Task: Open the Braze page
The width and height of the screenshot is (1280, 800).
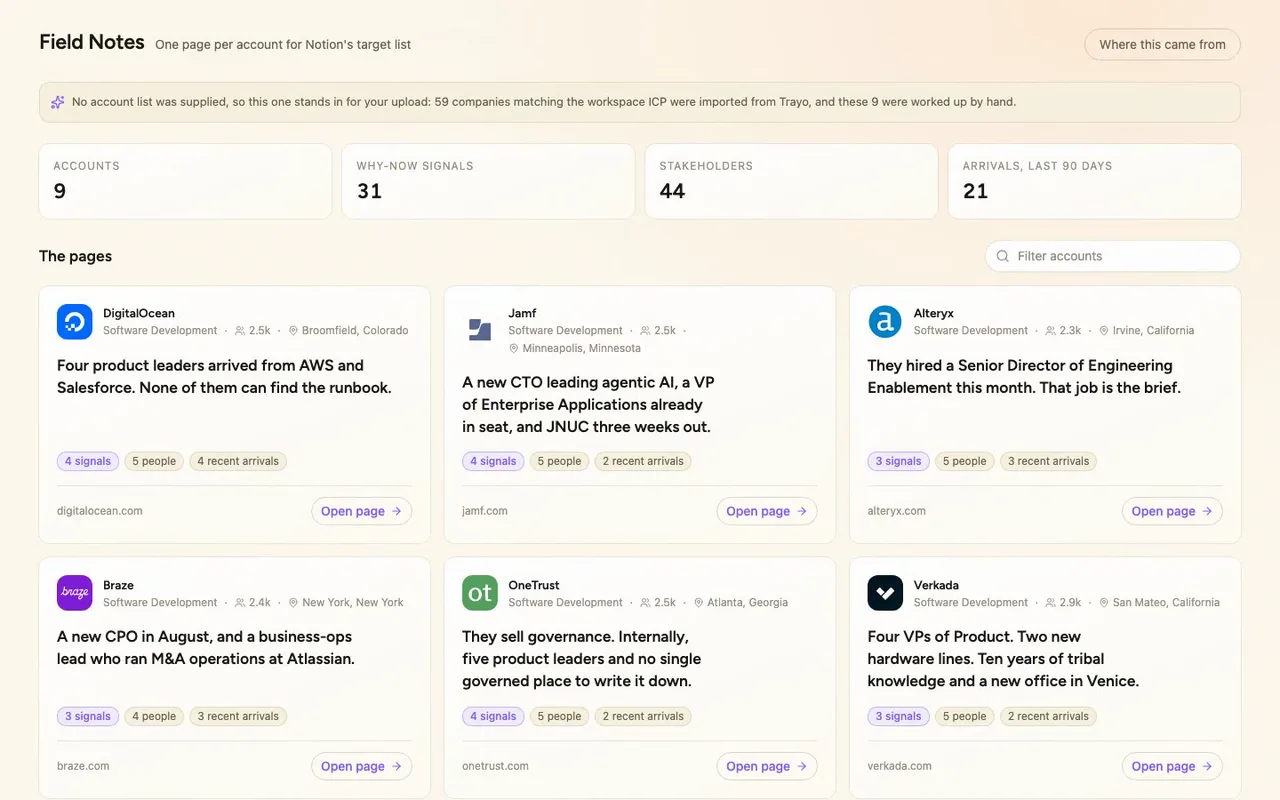Action: click(361, 766)
